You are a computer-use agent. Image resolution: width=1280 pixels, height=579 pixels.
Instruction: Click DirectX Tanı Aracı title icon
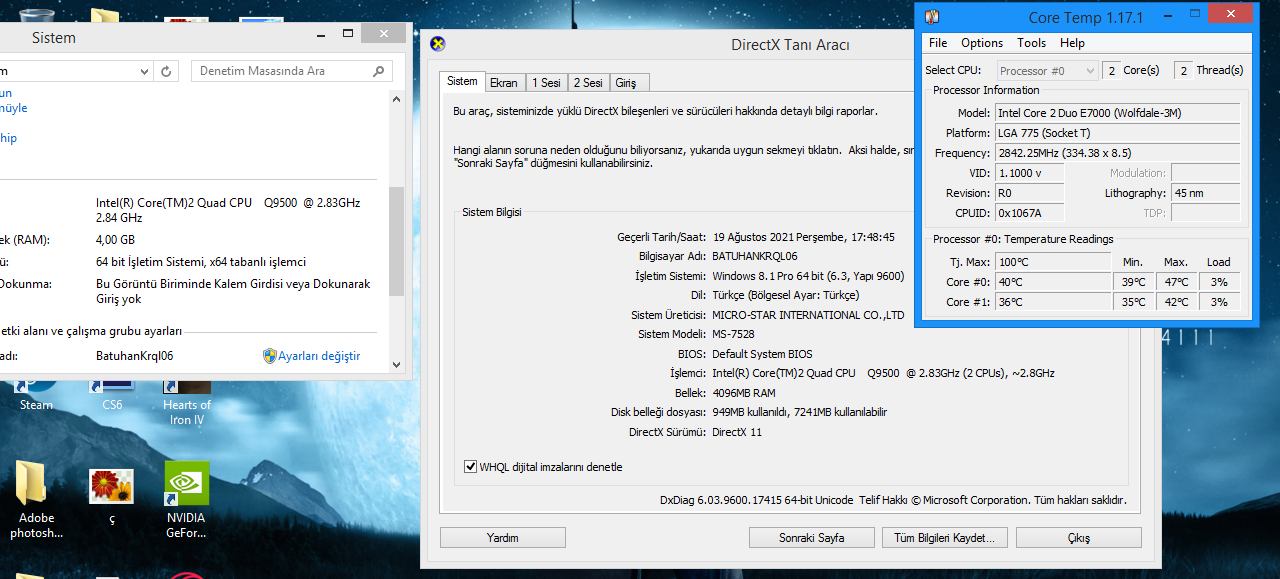click(x=437, y=43)
